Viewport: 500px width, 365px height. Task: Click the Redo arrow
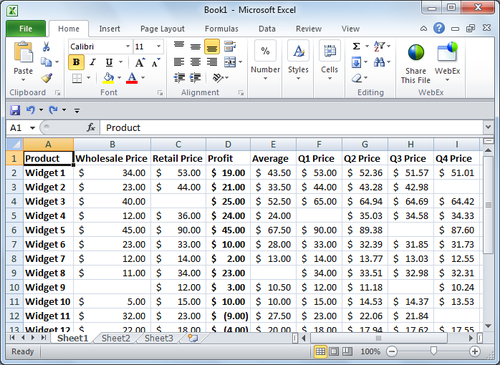coord(53,110)
